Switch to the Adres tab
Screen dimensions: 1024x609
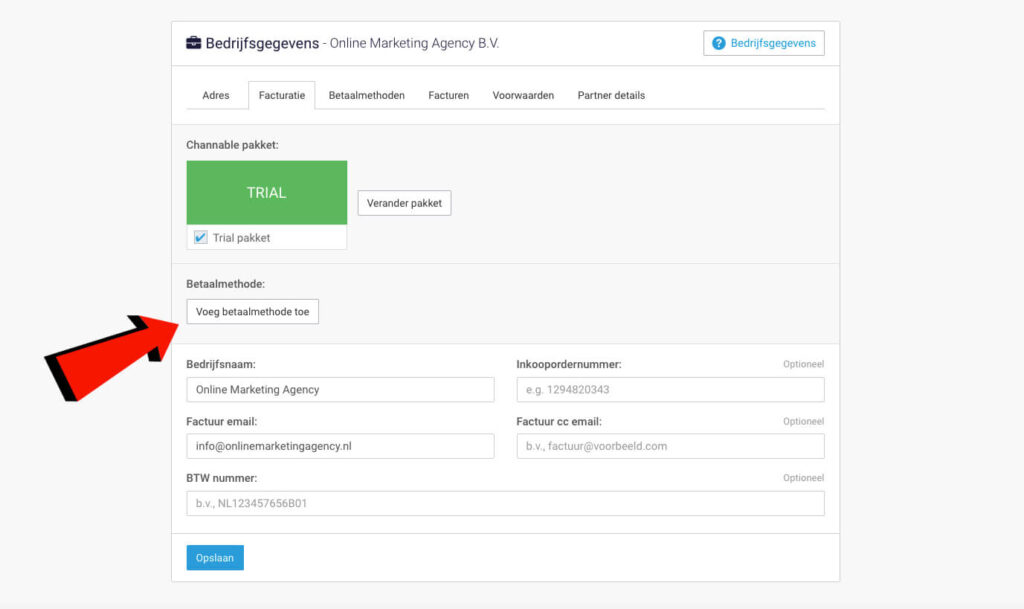click(216, 96)
